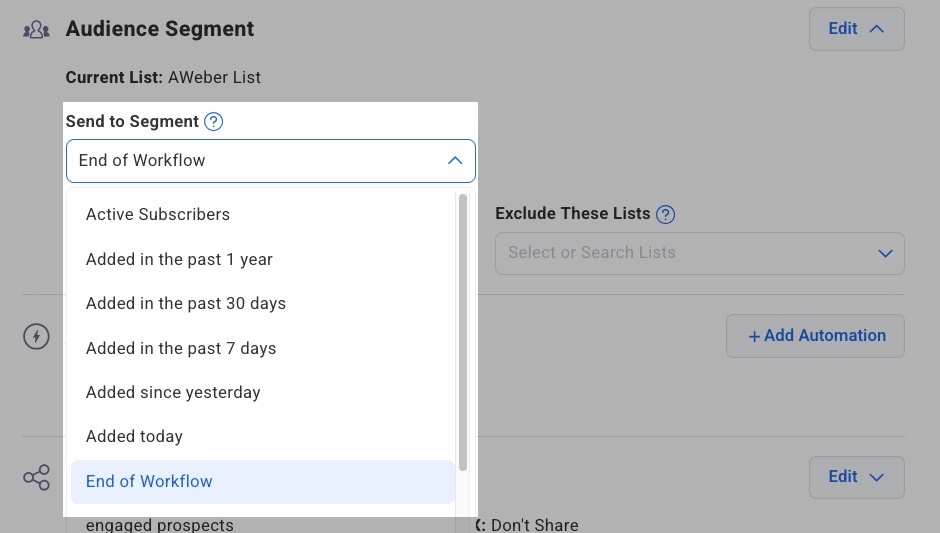
Task: Select Added in the past 7 days
Action: pos(181,348)
